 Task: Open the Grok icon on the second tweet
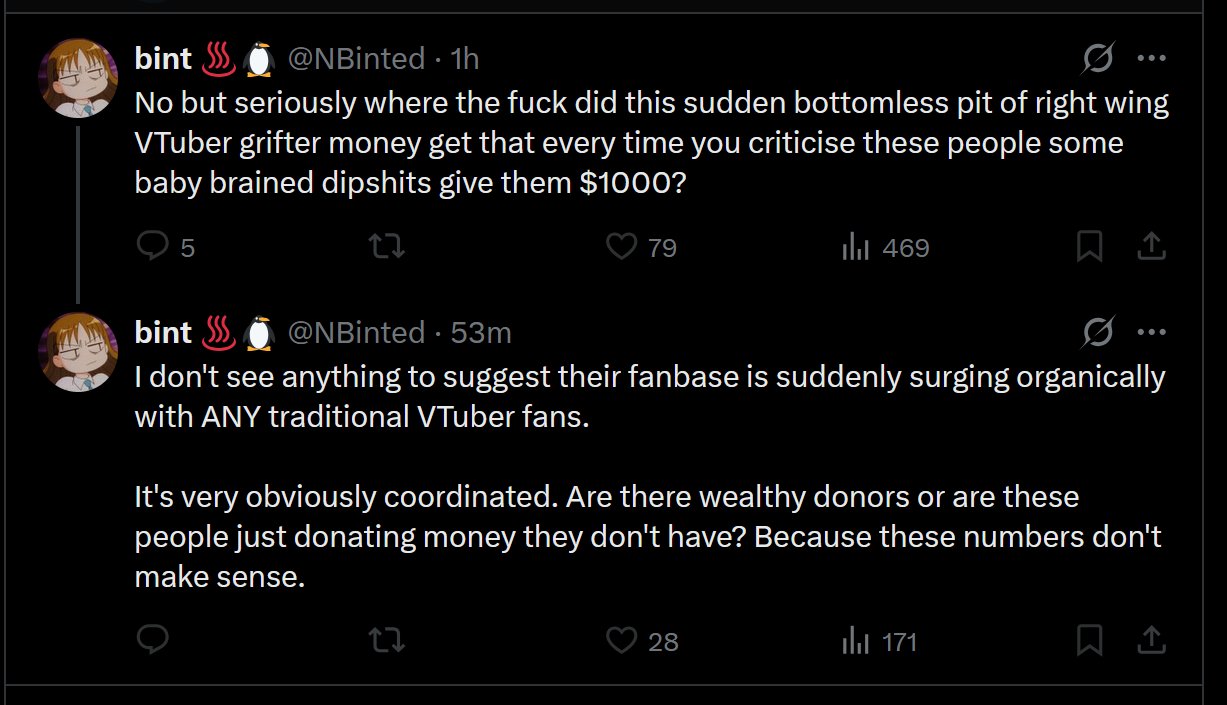click(x=1099, y=333)
